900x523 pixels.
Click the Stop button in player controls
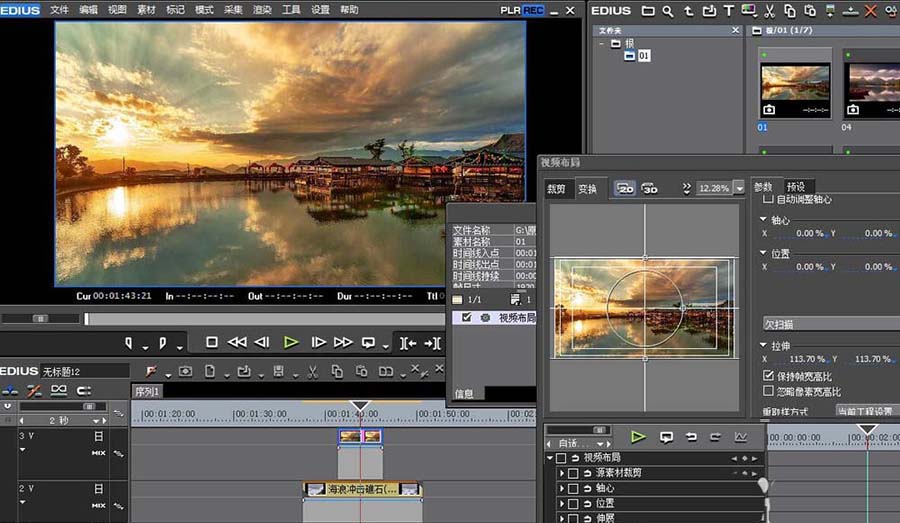point(212,342)
